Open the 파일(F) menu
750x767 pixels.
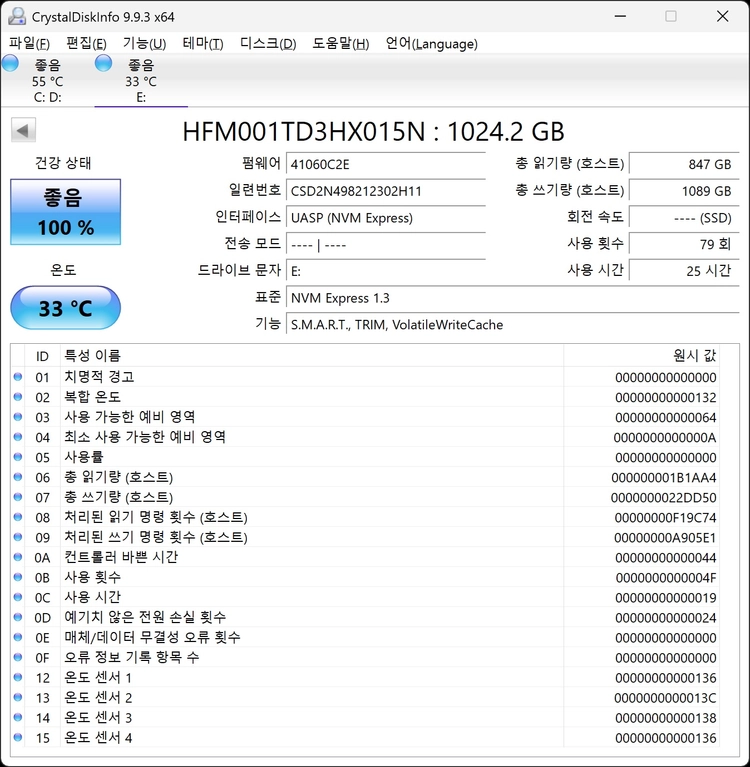click(x=29, y=44)
